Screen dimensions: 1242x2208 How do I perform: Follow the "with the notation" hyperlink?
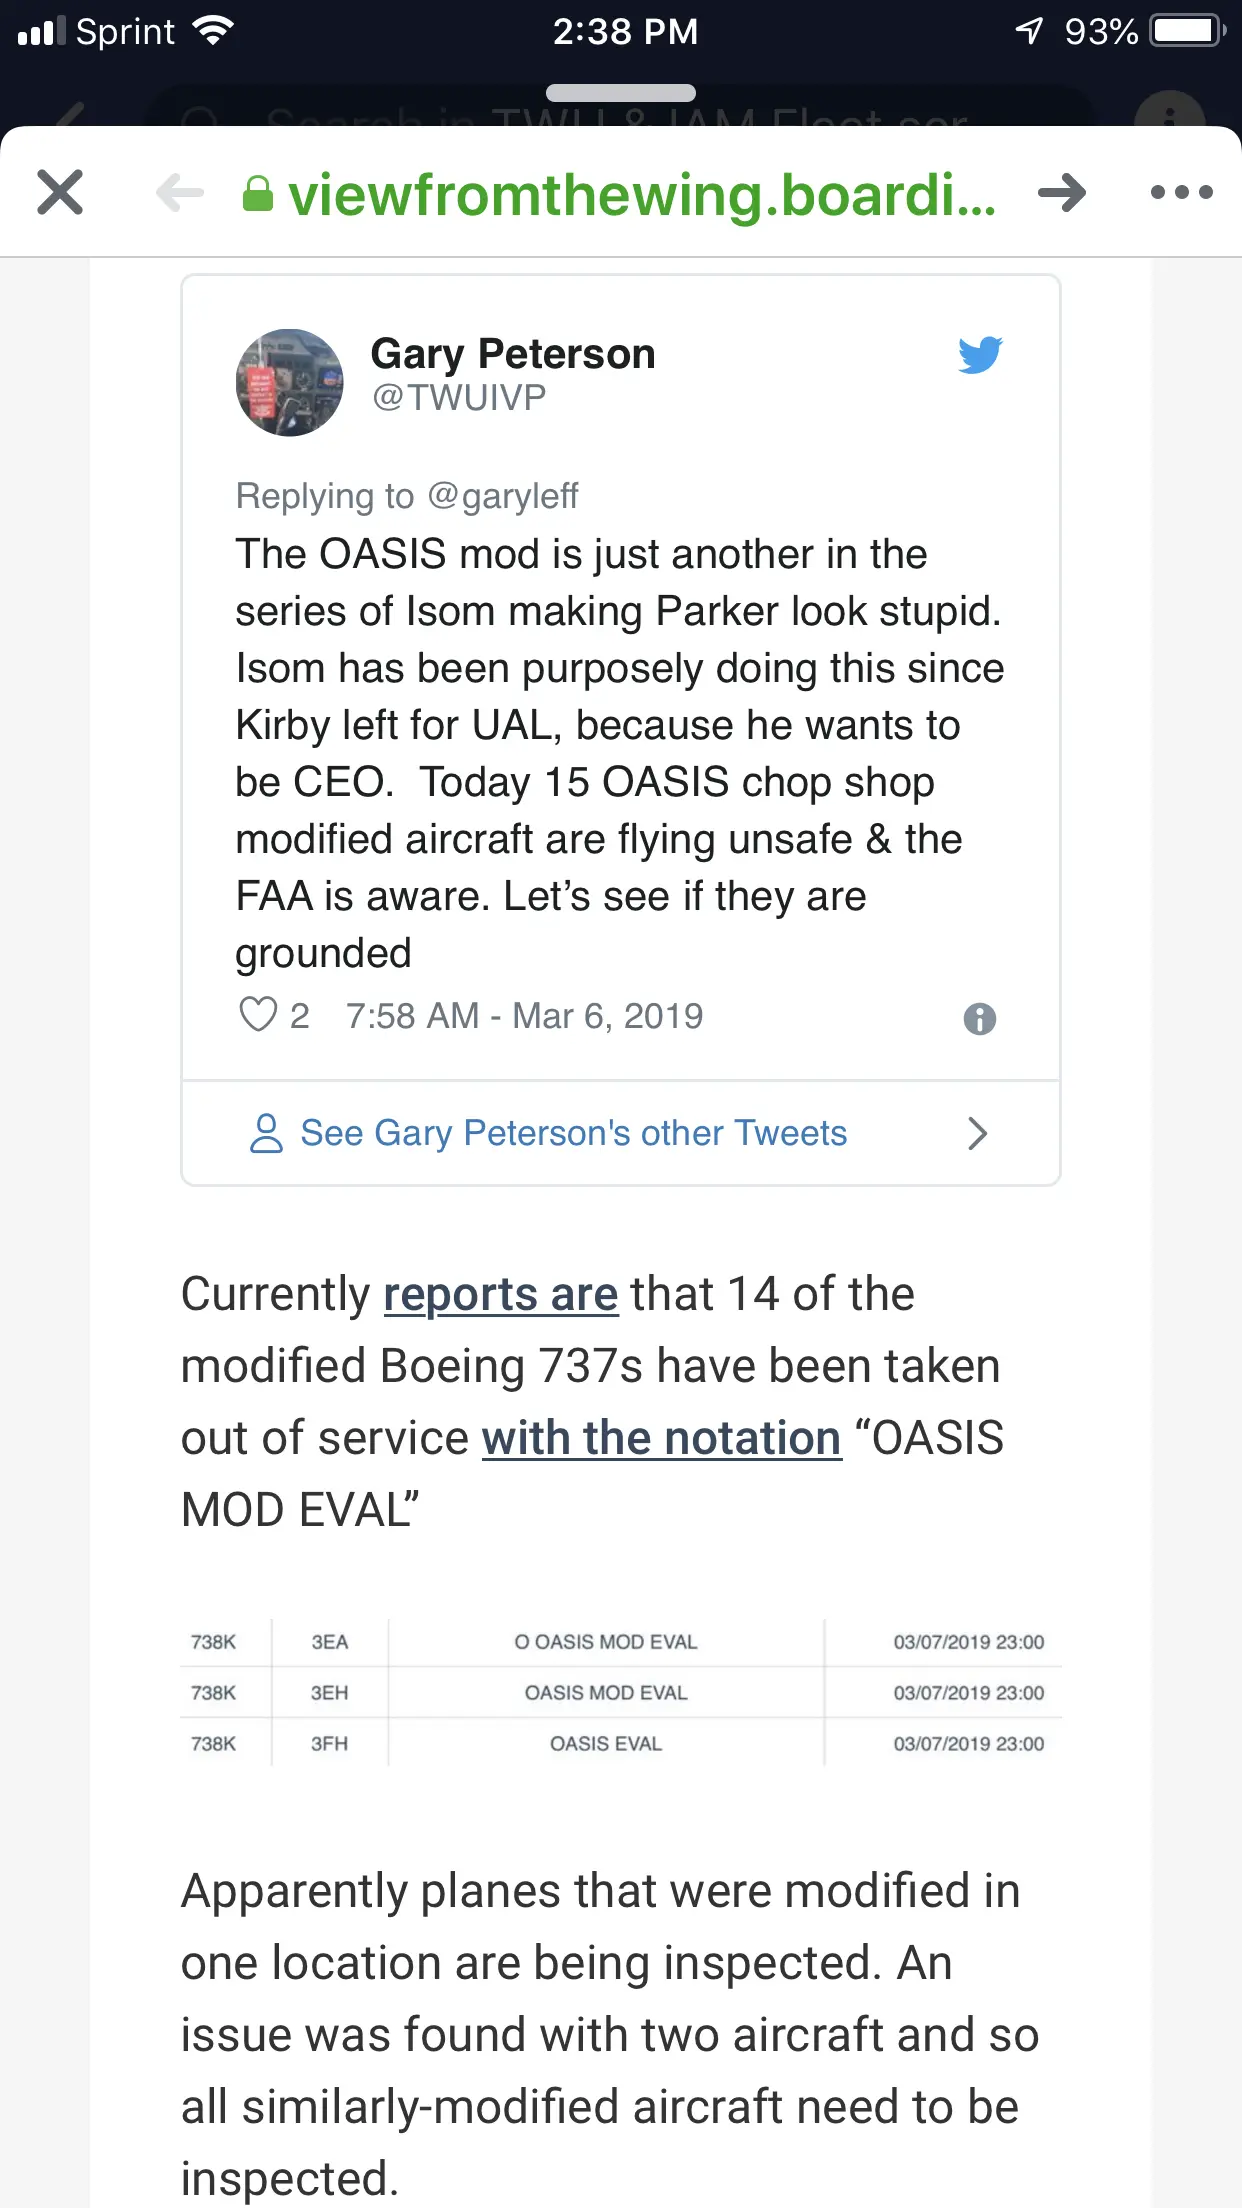tap(661, 1439)
